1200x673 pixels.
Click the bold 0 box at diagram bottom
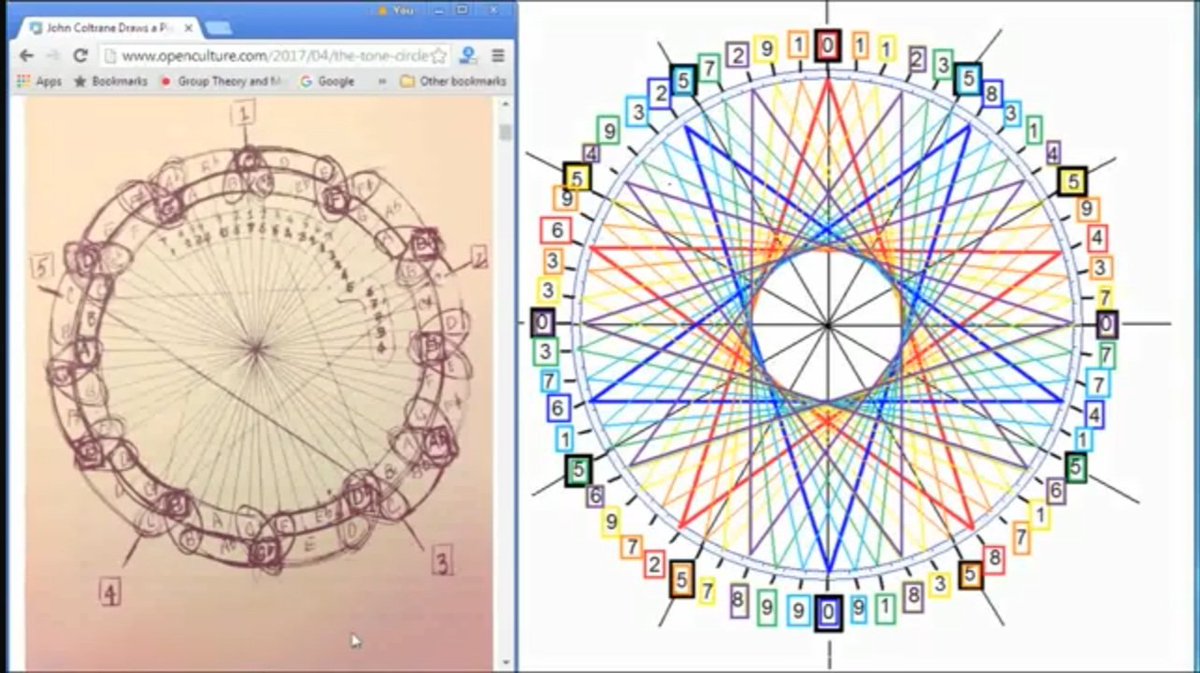[827, 612]
